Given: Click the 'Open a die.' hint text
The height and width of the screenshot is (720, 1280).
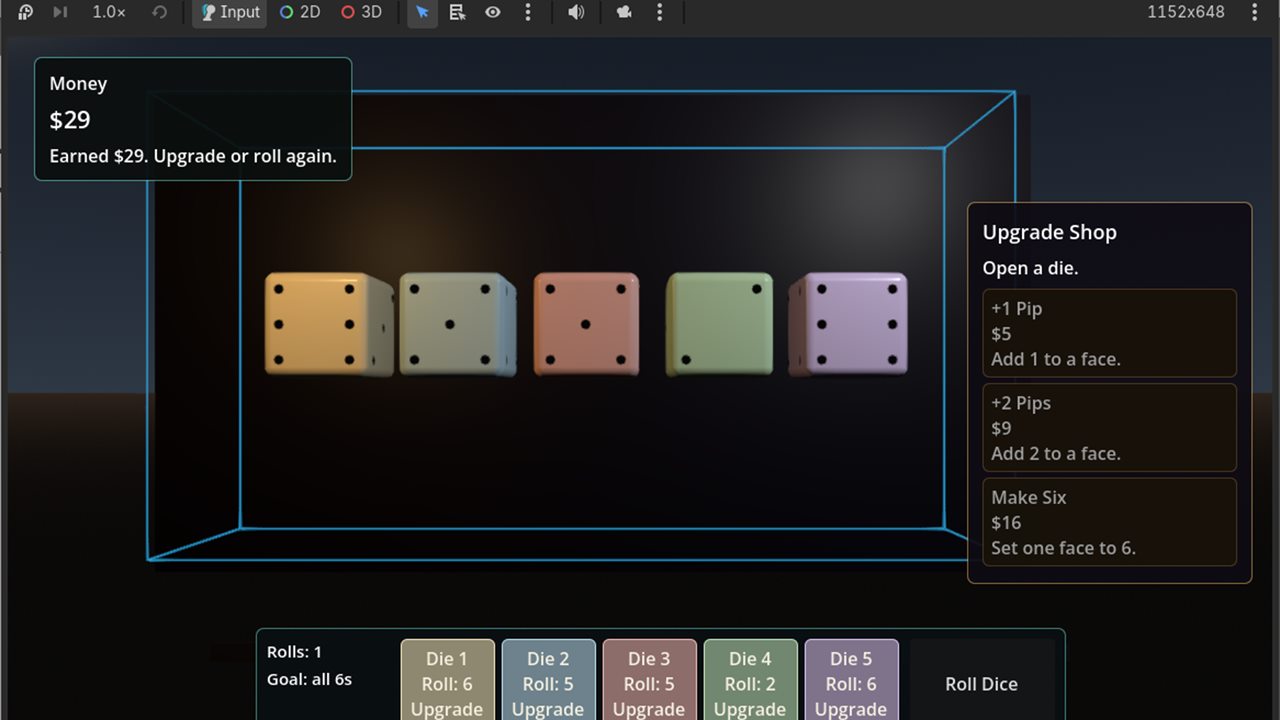Looking at the screenshot, I should click(x=1031, y=269).
